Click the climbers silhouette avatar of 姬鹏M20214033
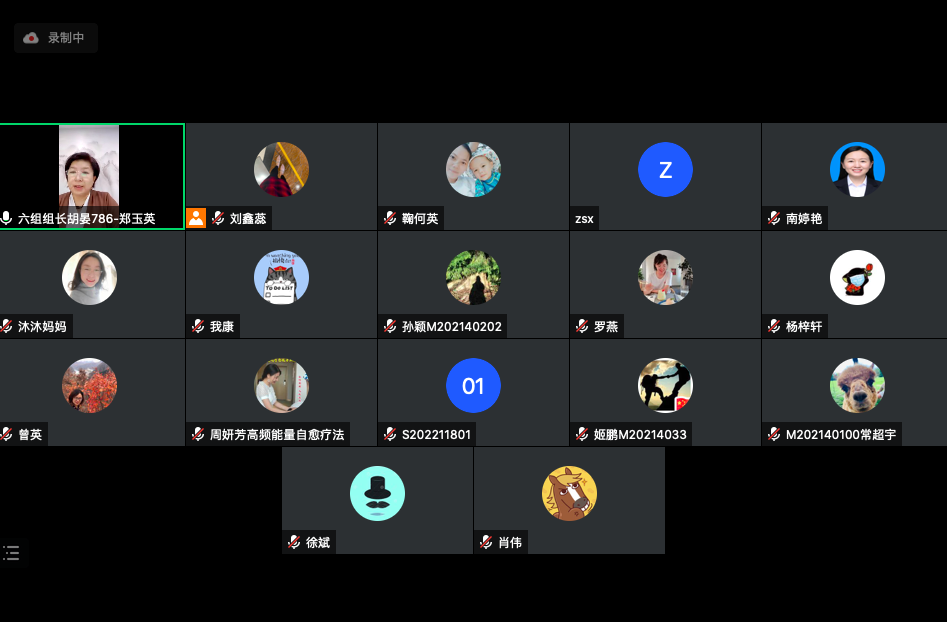 pos(665,385)
